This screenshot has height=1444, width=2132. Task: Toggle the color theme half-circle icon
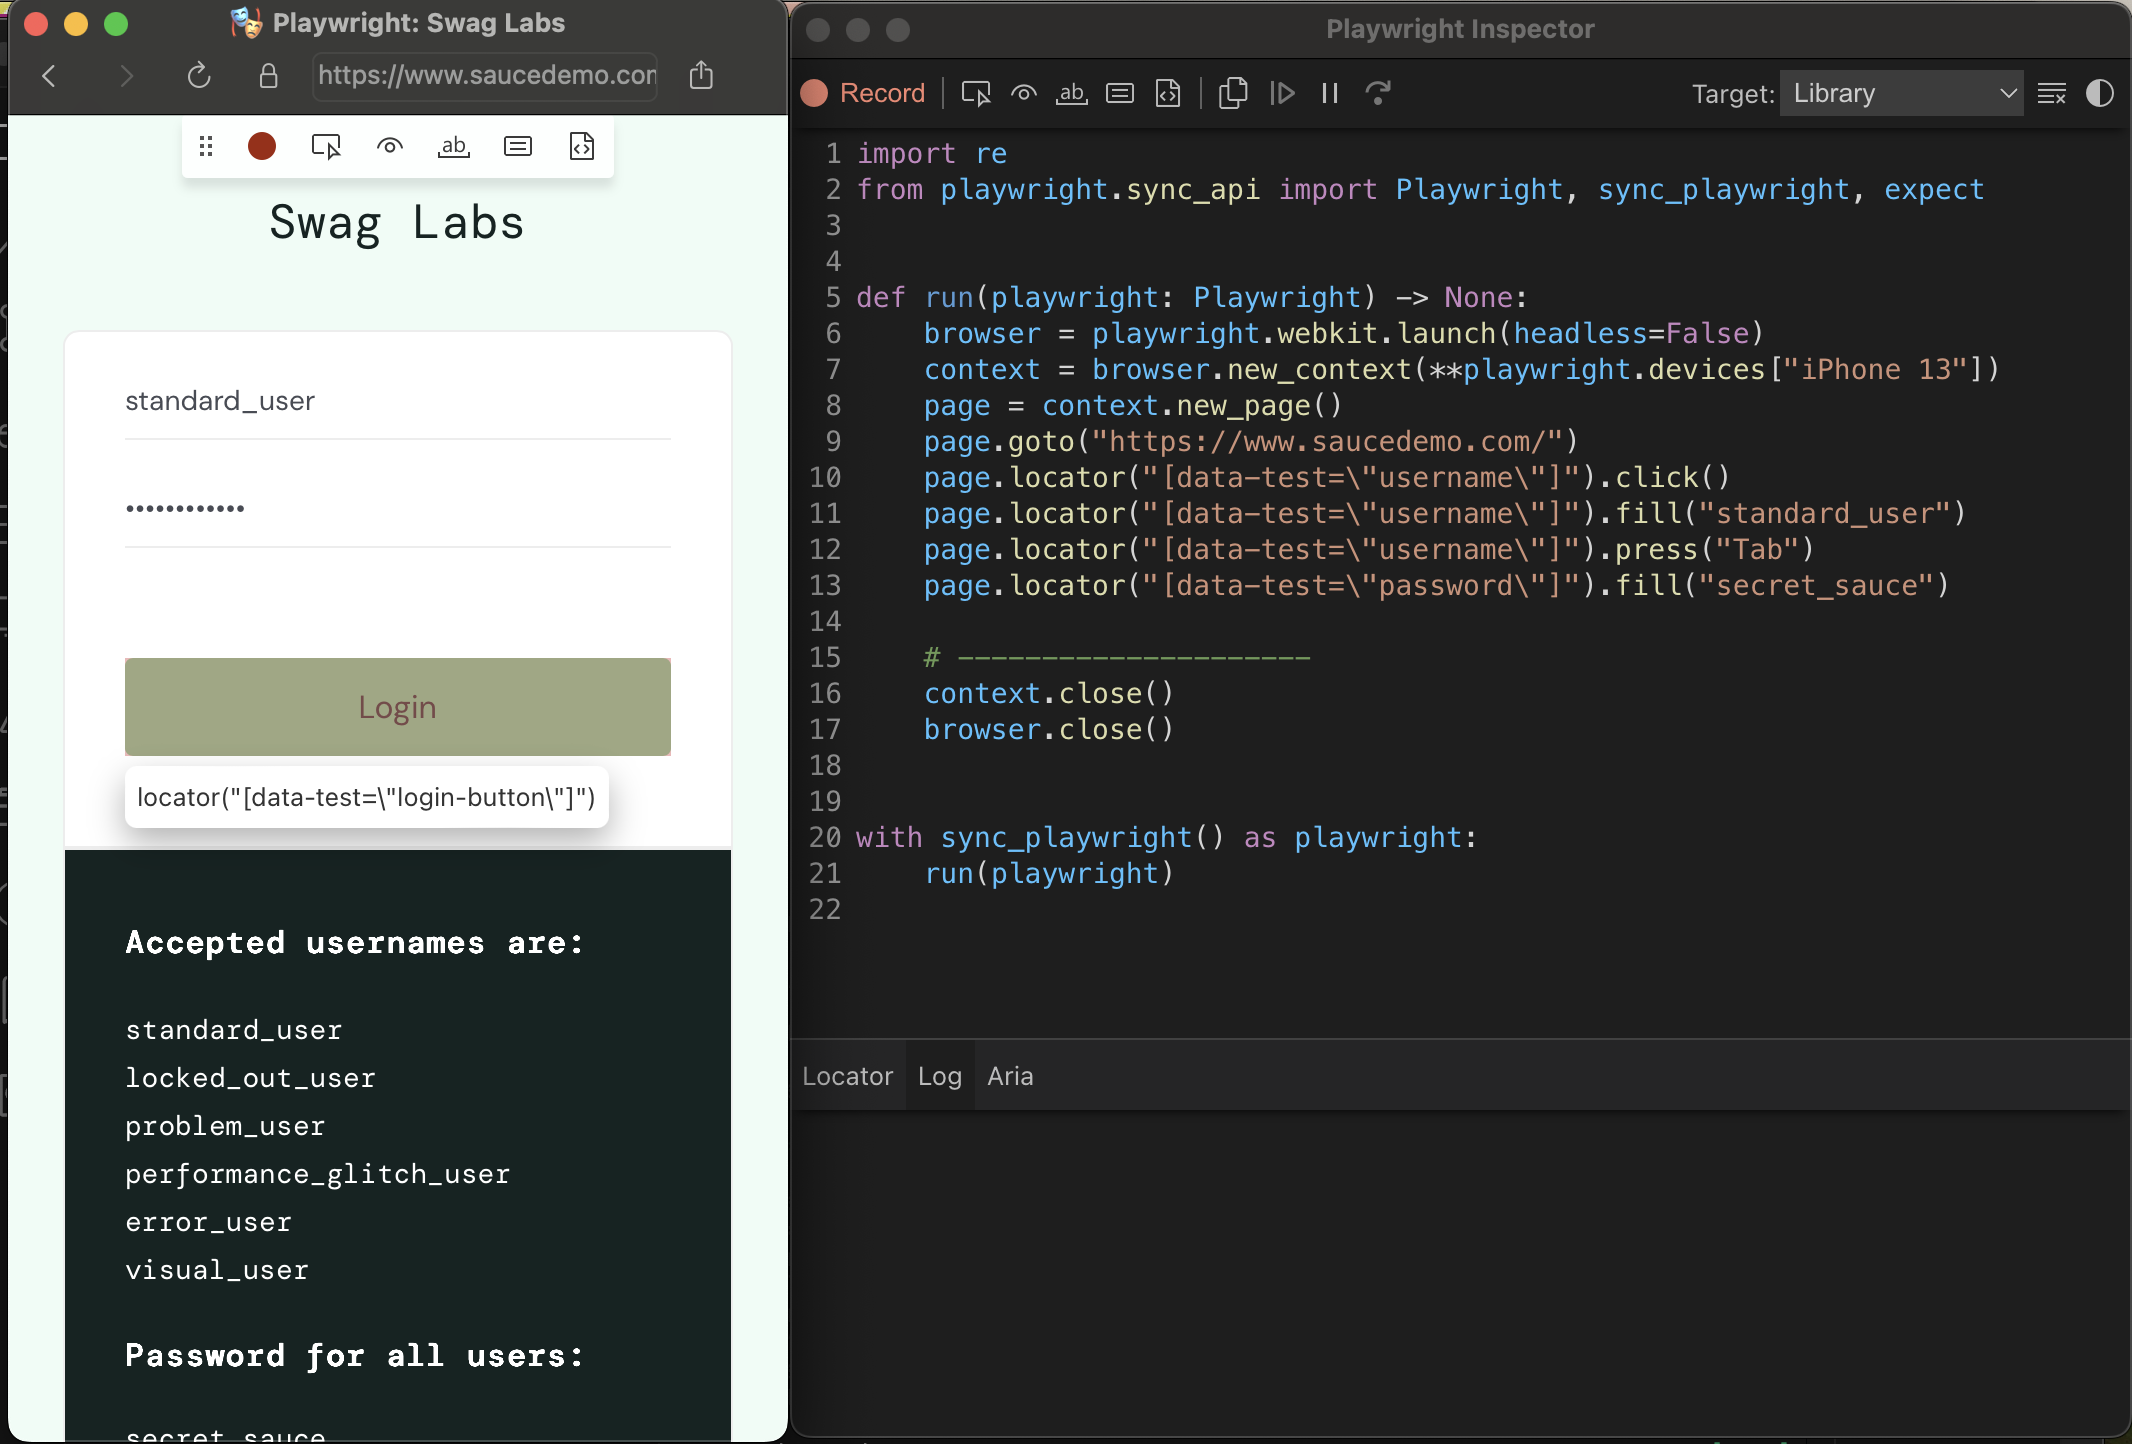[x=2099, y=93]
